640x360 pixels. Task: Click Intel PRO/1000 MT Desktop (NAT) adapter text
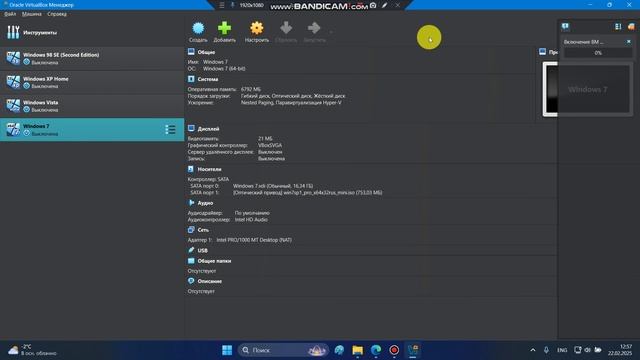point(254,240)
